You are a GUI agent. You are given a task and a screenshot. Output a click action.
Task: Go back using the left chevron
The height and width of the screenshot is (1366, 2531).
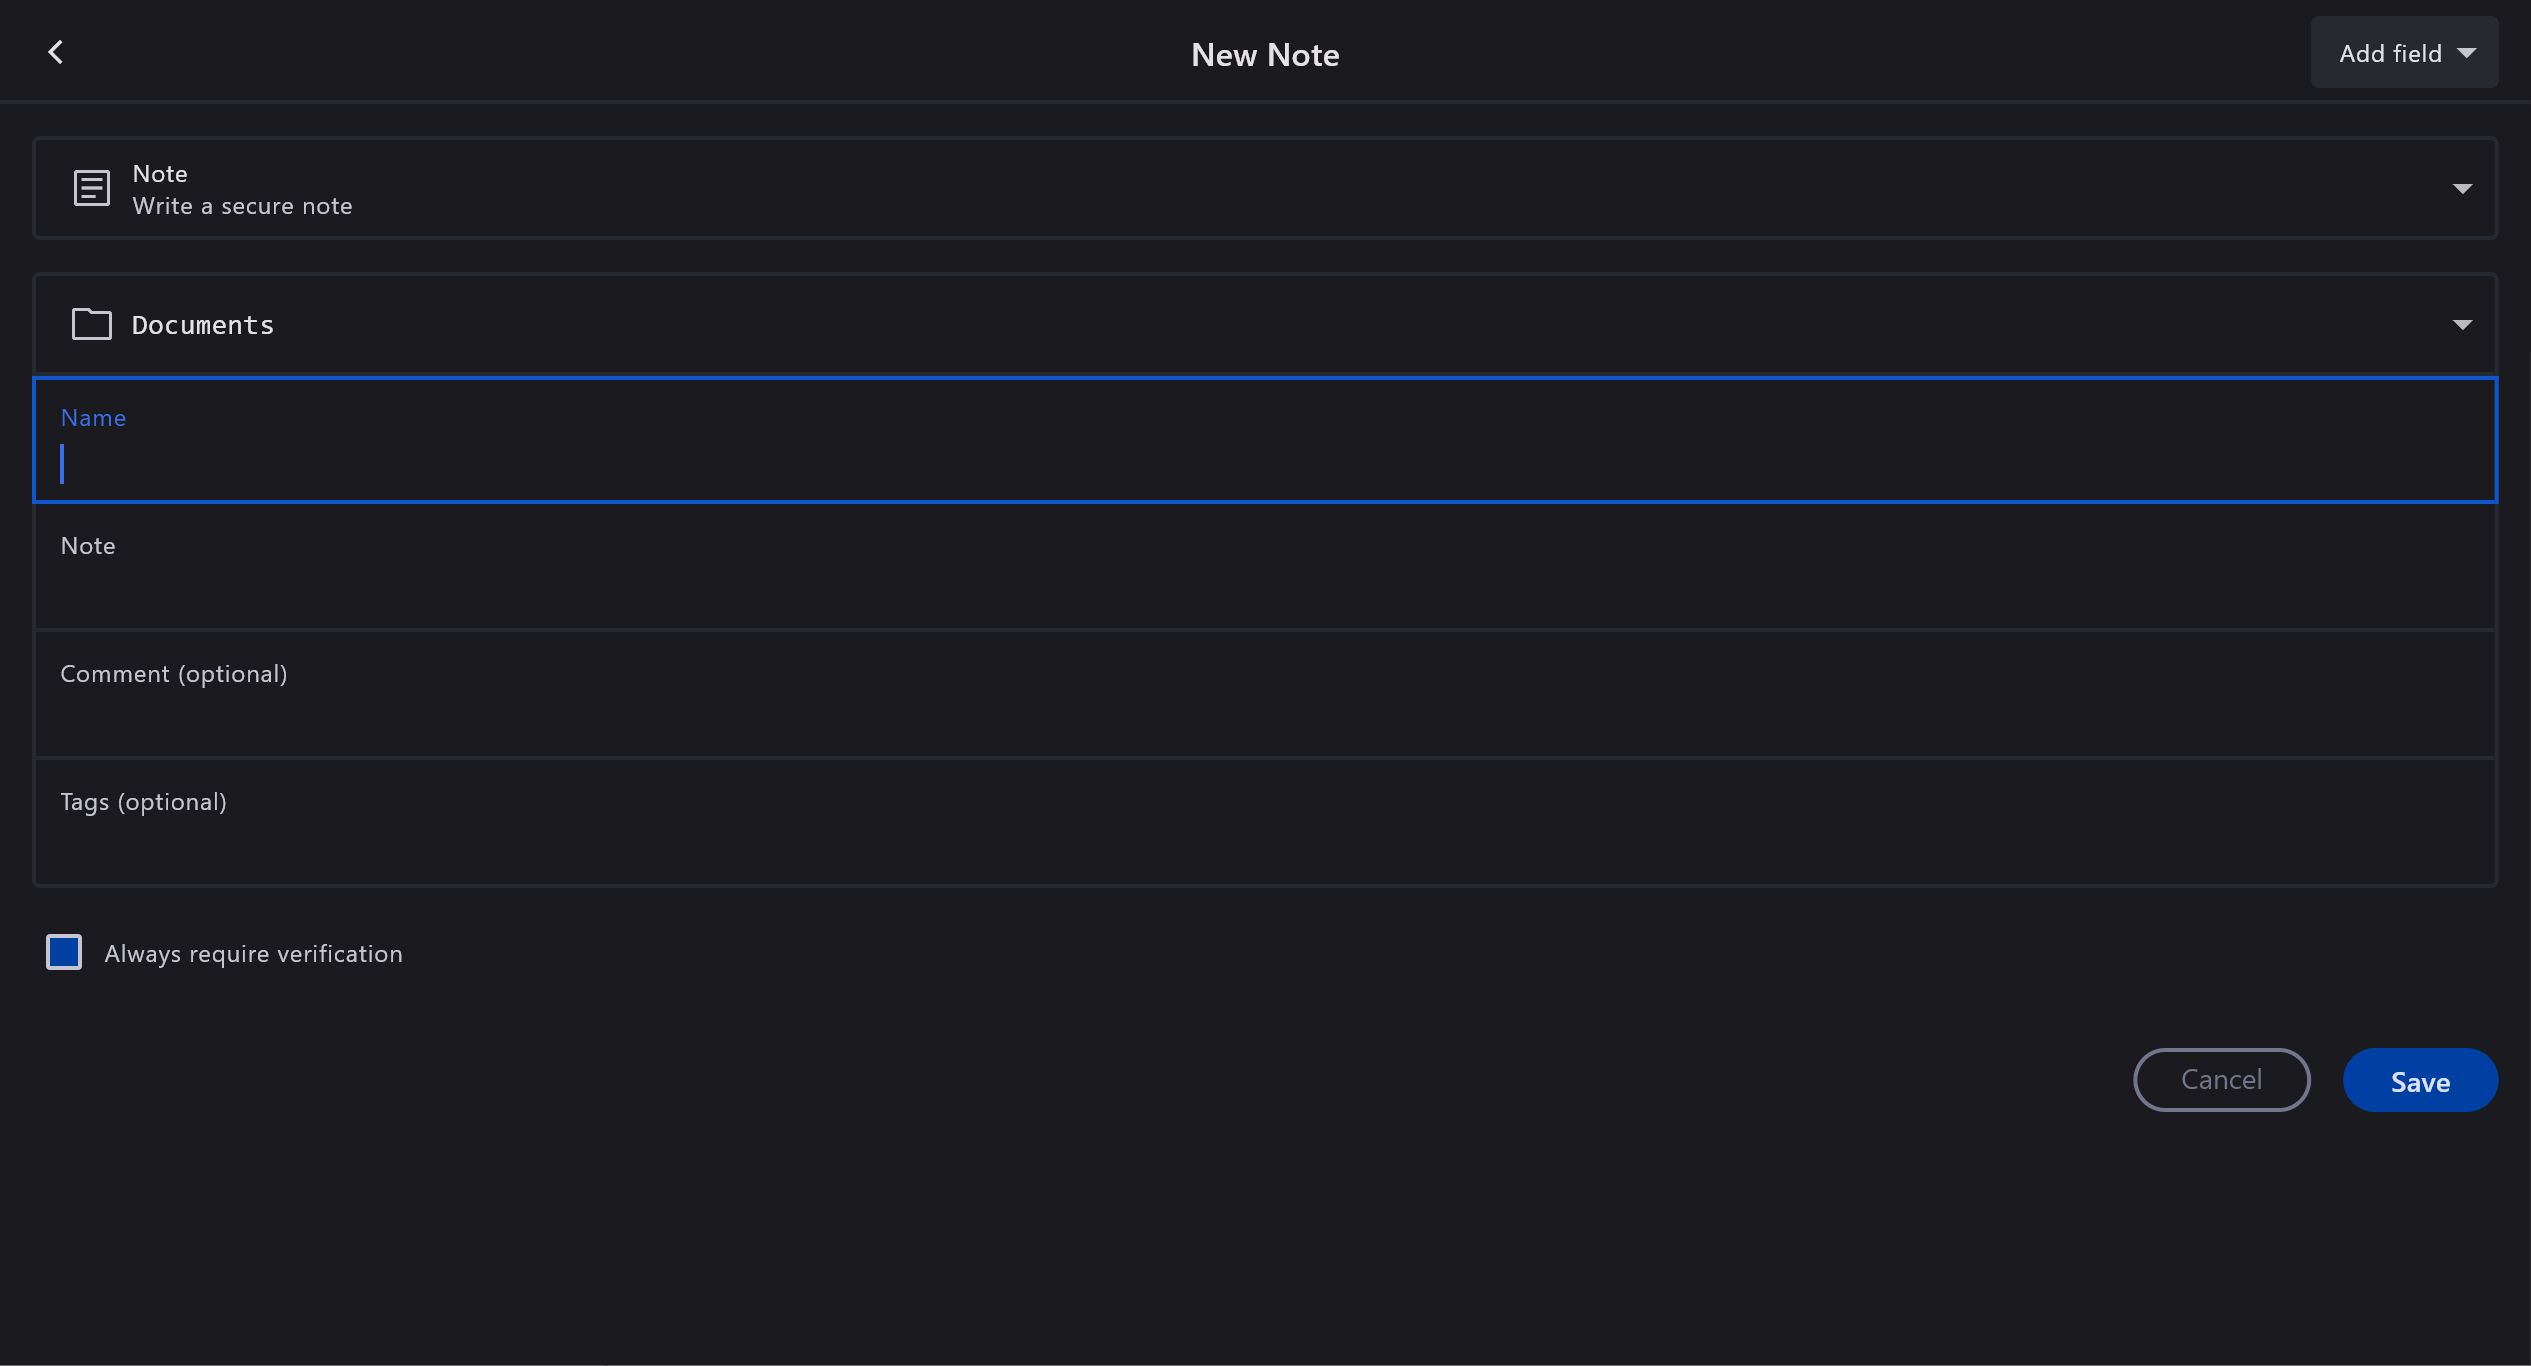tap(56, 52)
